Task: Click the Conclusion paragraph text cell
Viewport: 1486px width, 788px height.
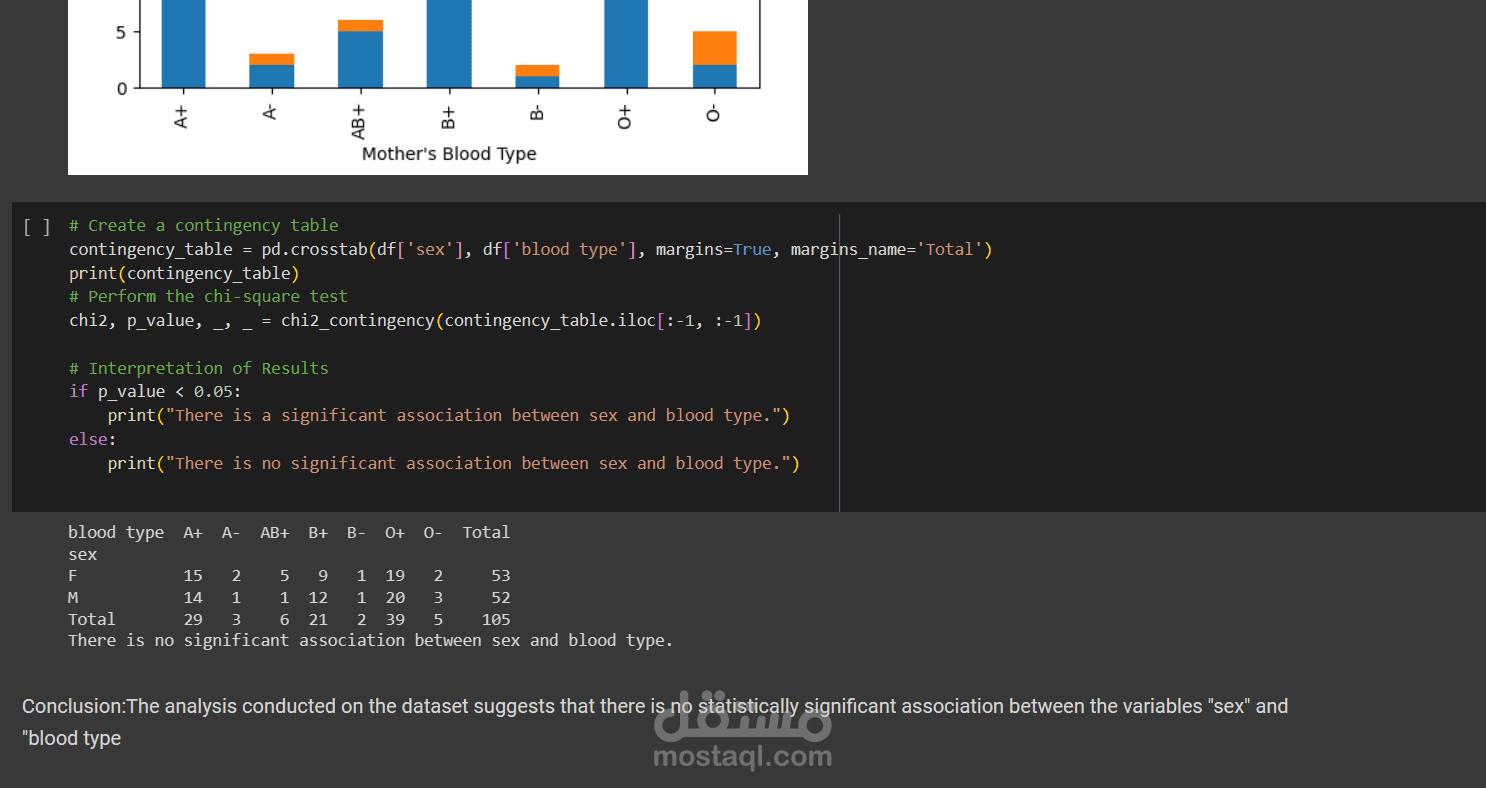Action: point(655,722)
